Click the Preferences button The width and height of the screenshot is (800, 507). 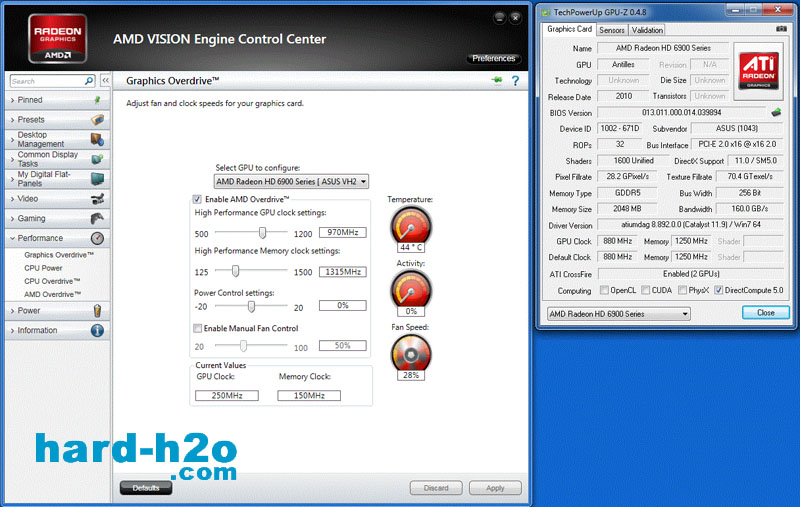493,59
